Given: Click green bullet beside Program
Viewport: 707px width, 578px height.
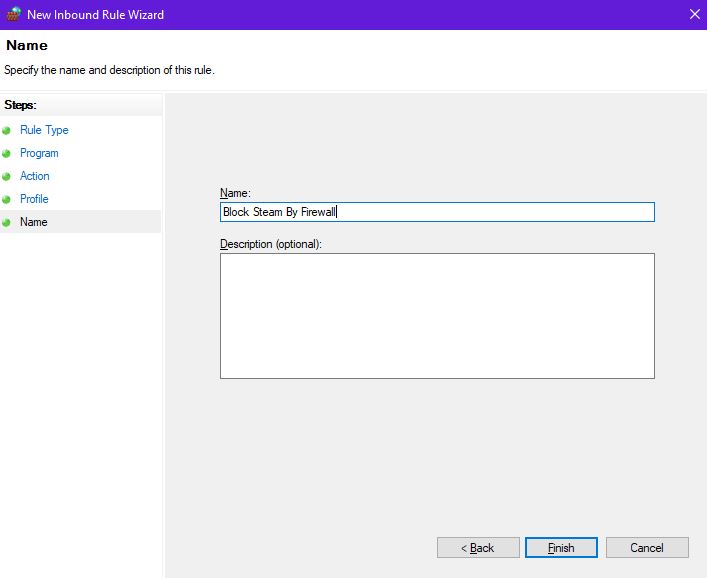Looking at the screenshot, I should tap(6, 154).
